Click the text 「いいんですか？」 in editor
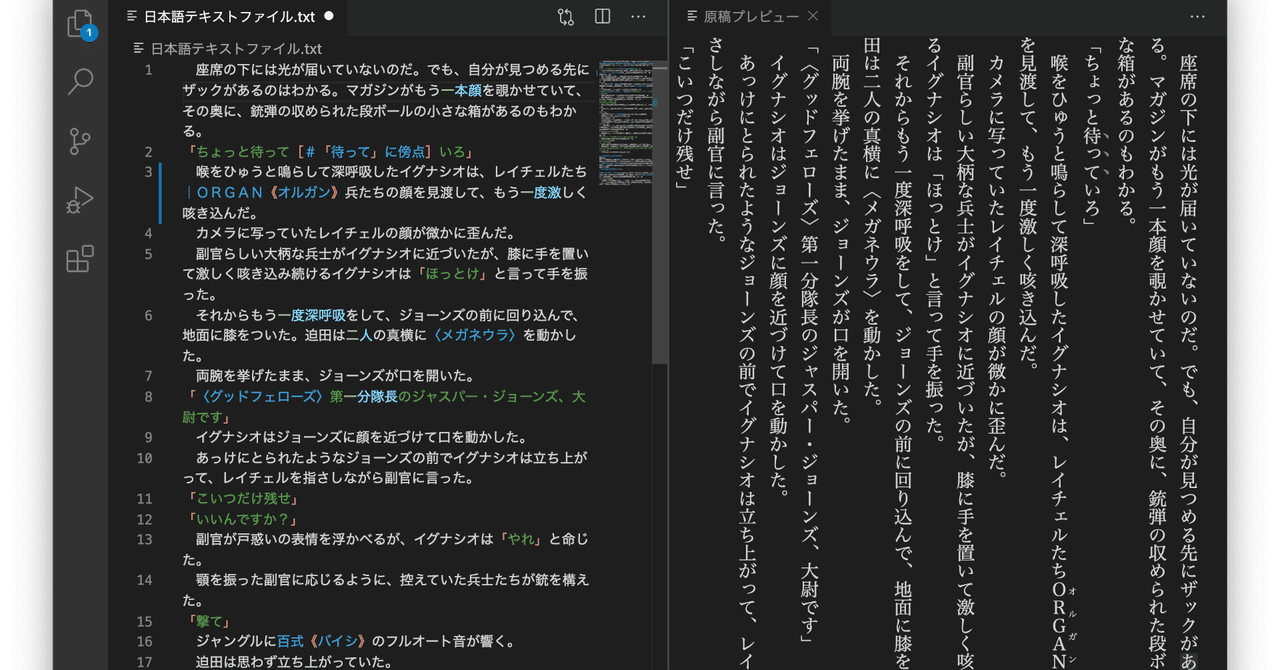The image size is (1280, 670). [x=243, y=519]
